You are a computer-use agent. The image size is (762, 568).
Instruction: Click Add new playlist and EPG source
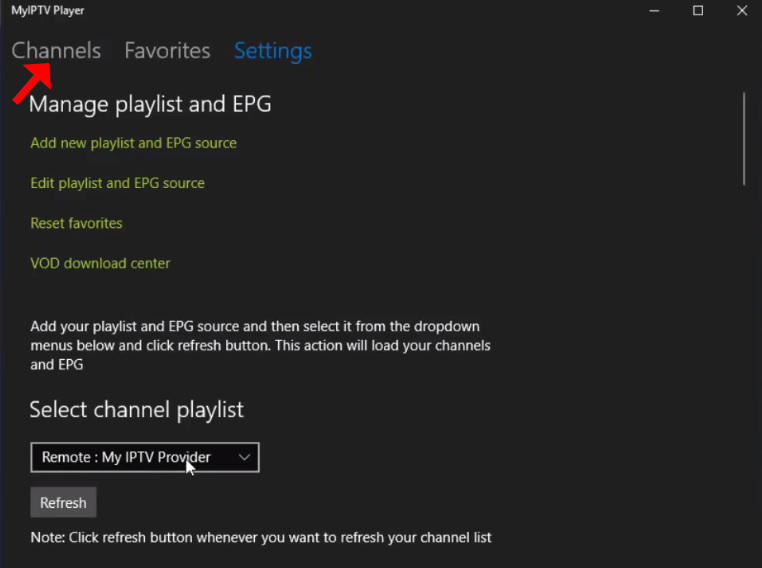(133, 143)
